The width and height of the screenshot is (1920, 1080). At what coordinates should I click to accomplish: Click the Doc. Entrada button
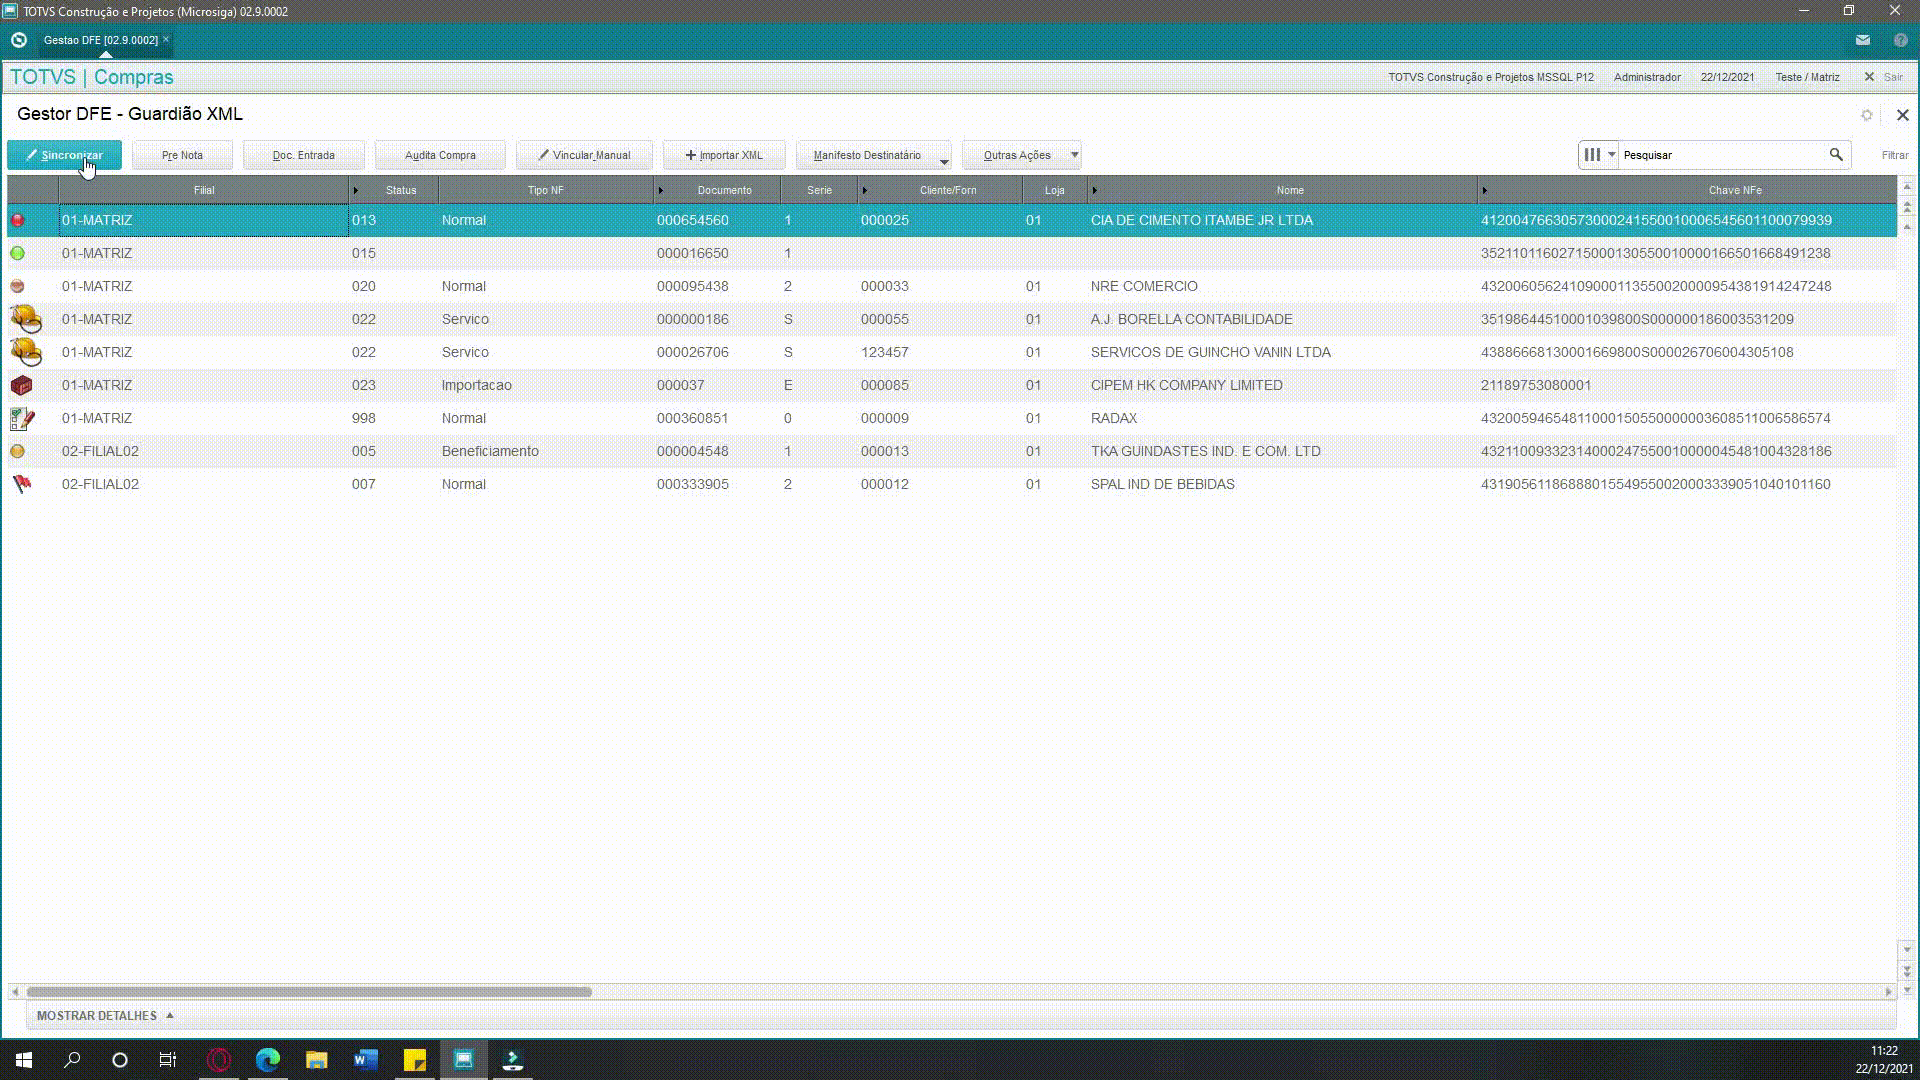[304, 155]
